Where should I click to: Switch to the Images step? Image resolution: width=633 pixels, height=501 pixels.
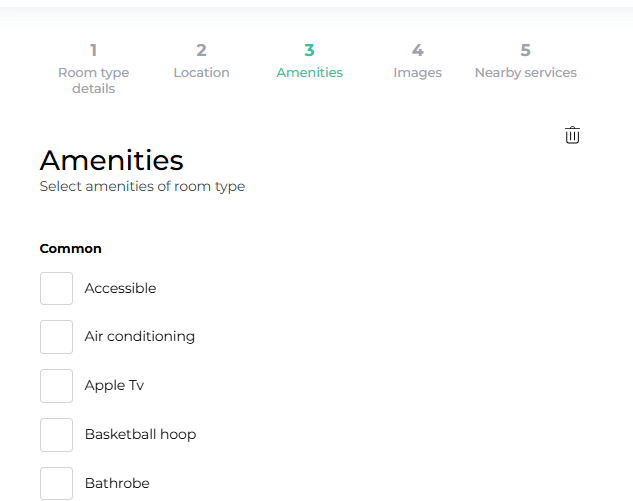(417, 72)
